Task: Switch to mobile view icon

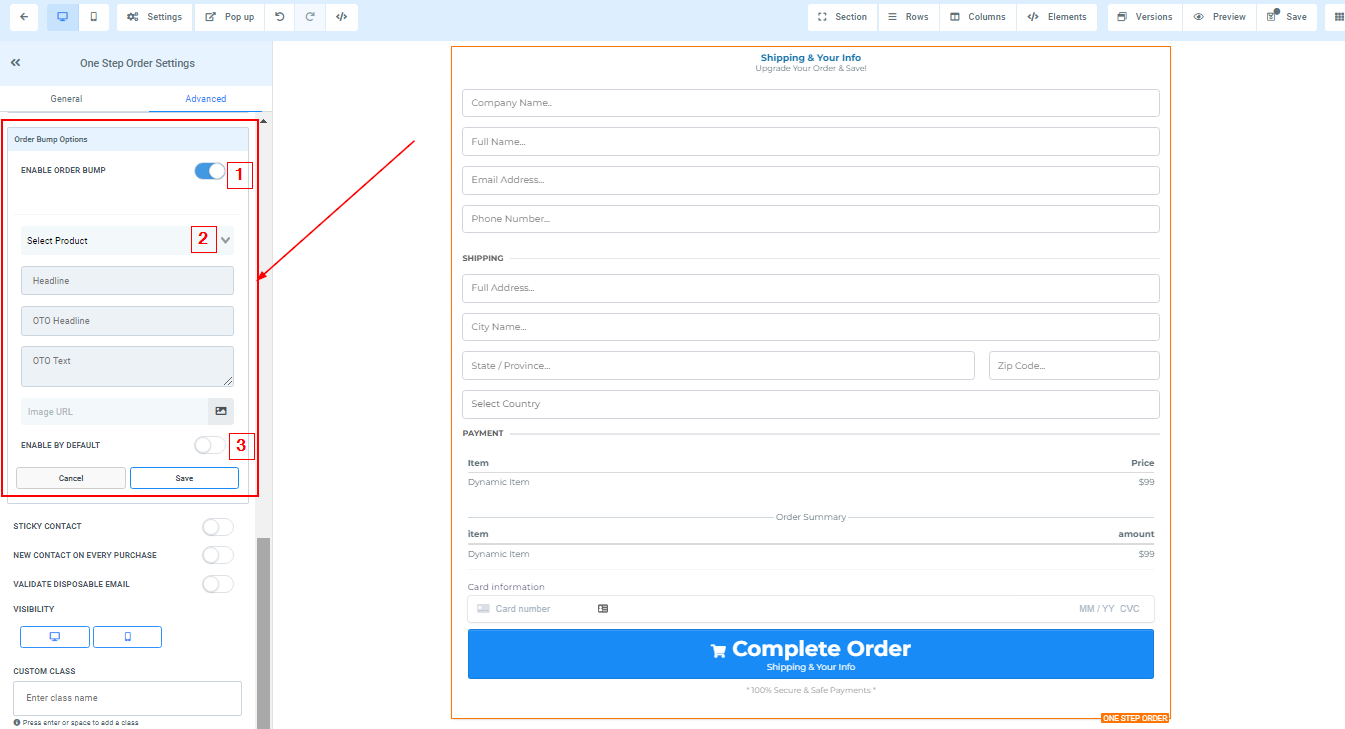Action: (93, 17)
